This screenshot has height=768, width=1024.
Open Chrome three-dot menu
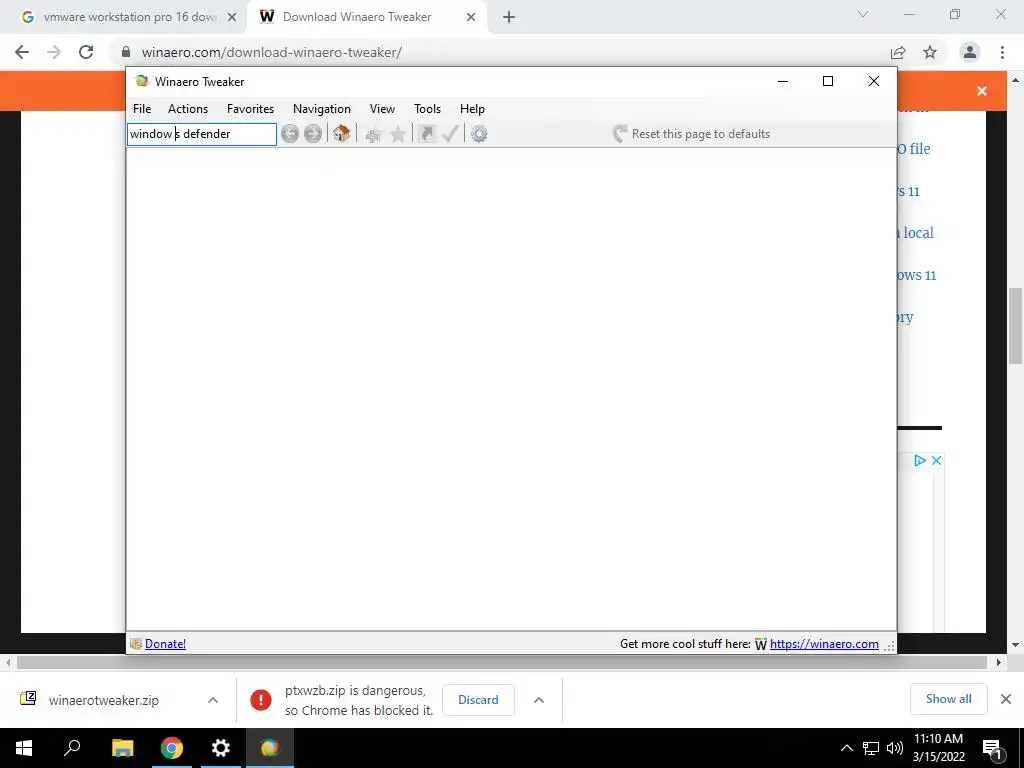click(1002, 52)
